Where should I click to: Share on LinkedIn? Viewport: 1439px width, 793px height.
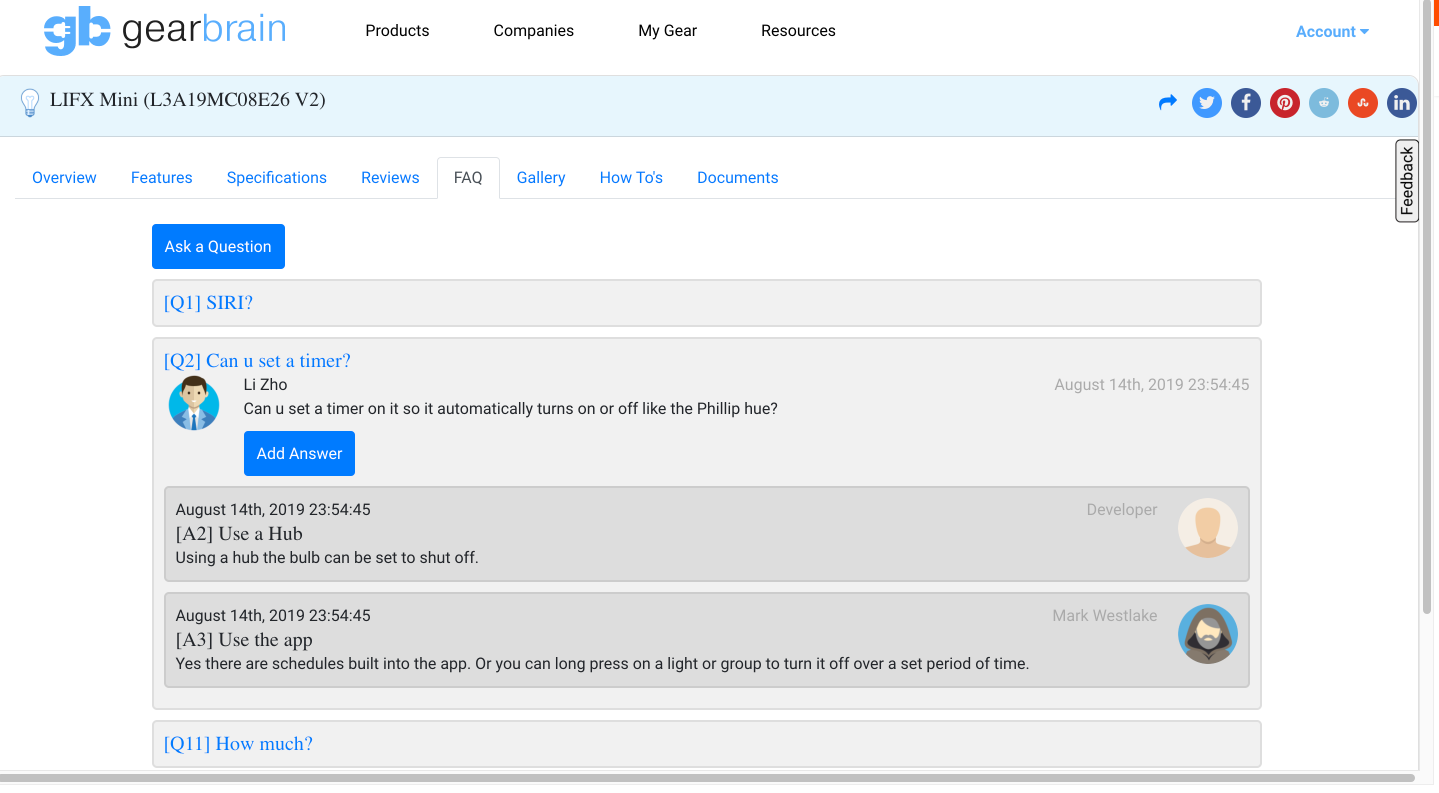coord(1402,102)
